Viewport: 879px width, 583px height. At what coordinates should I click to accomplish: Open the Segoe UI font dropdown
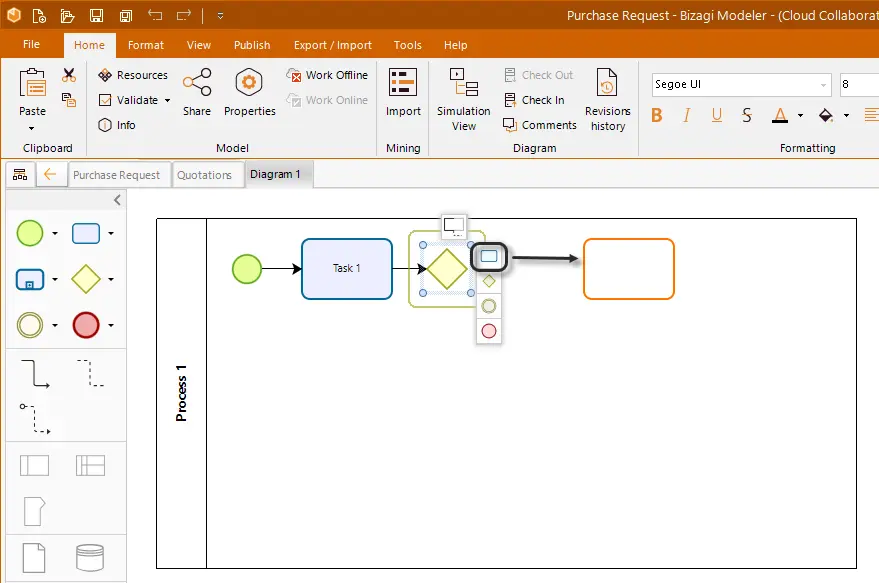click(824, 85)
